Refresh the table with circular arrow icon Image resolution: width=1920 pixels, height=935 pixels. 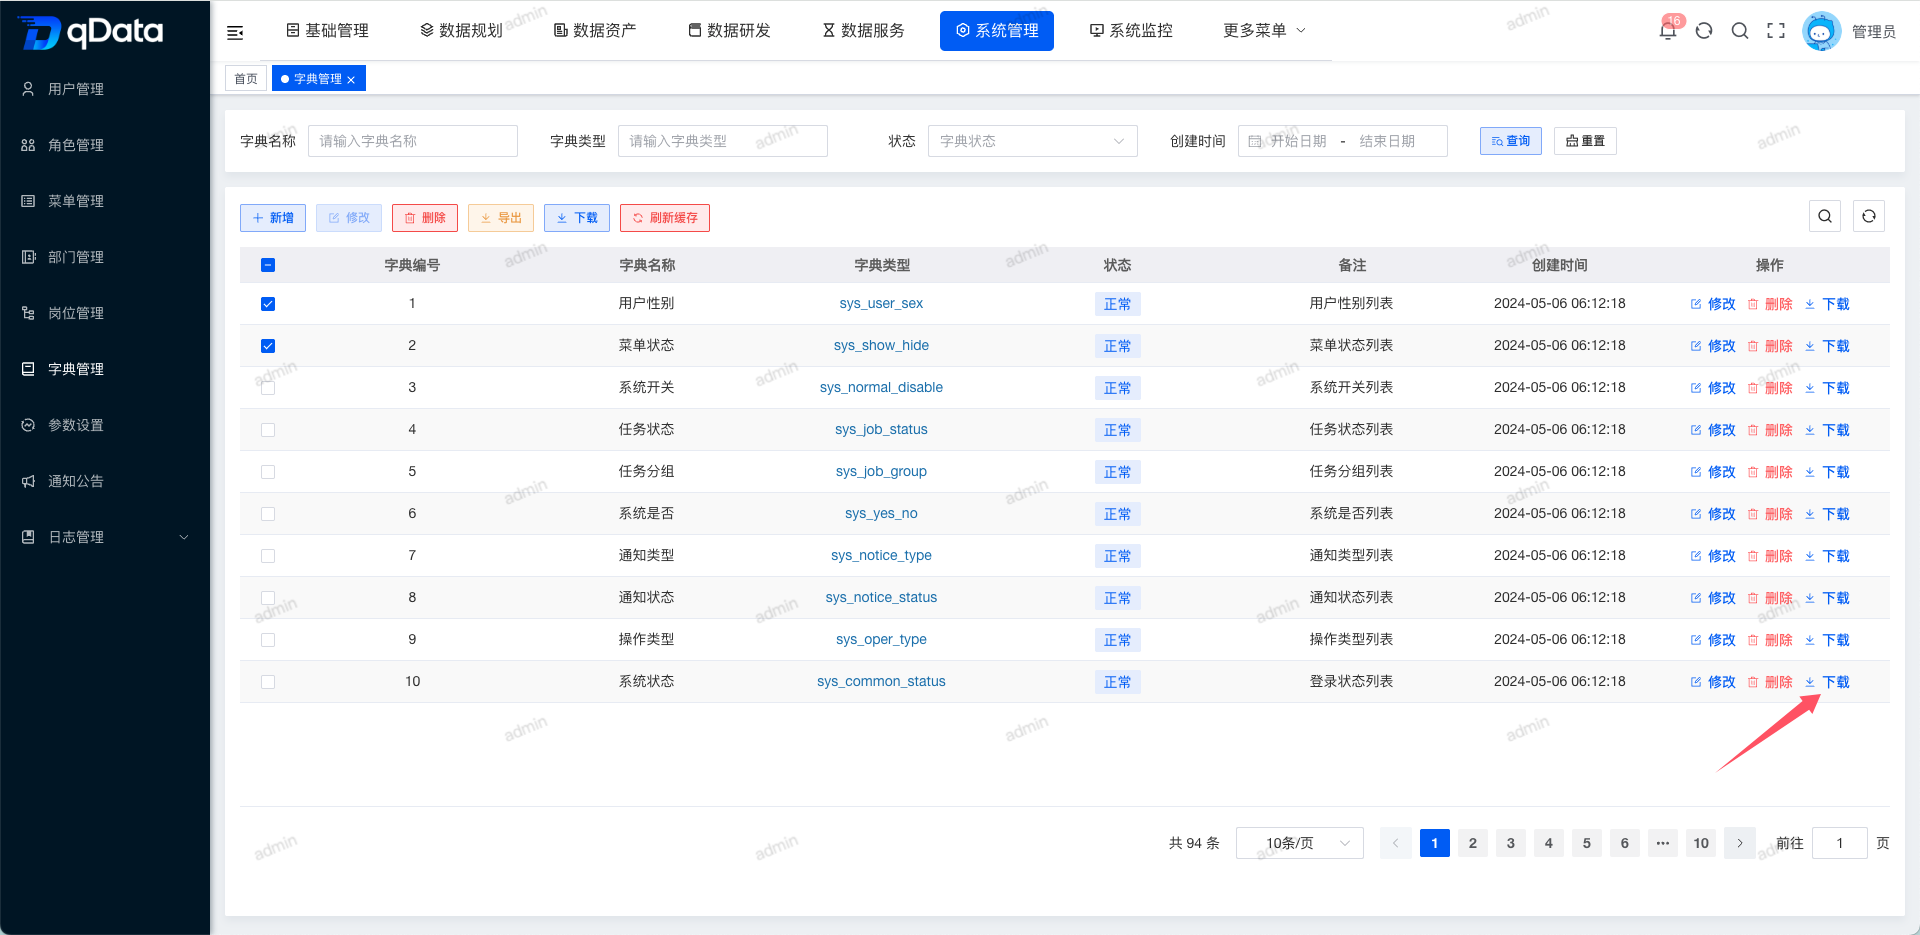coord(1869,216)
